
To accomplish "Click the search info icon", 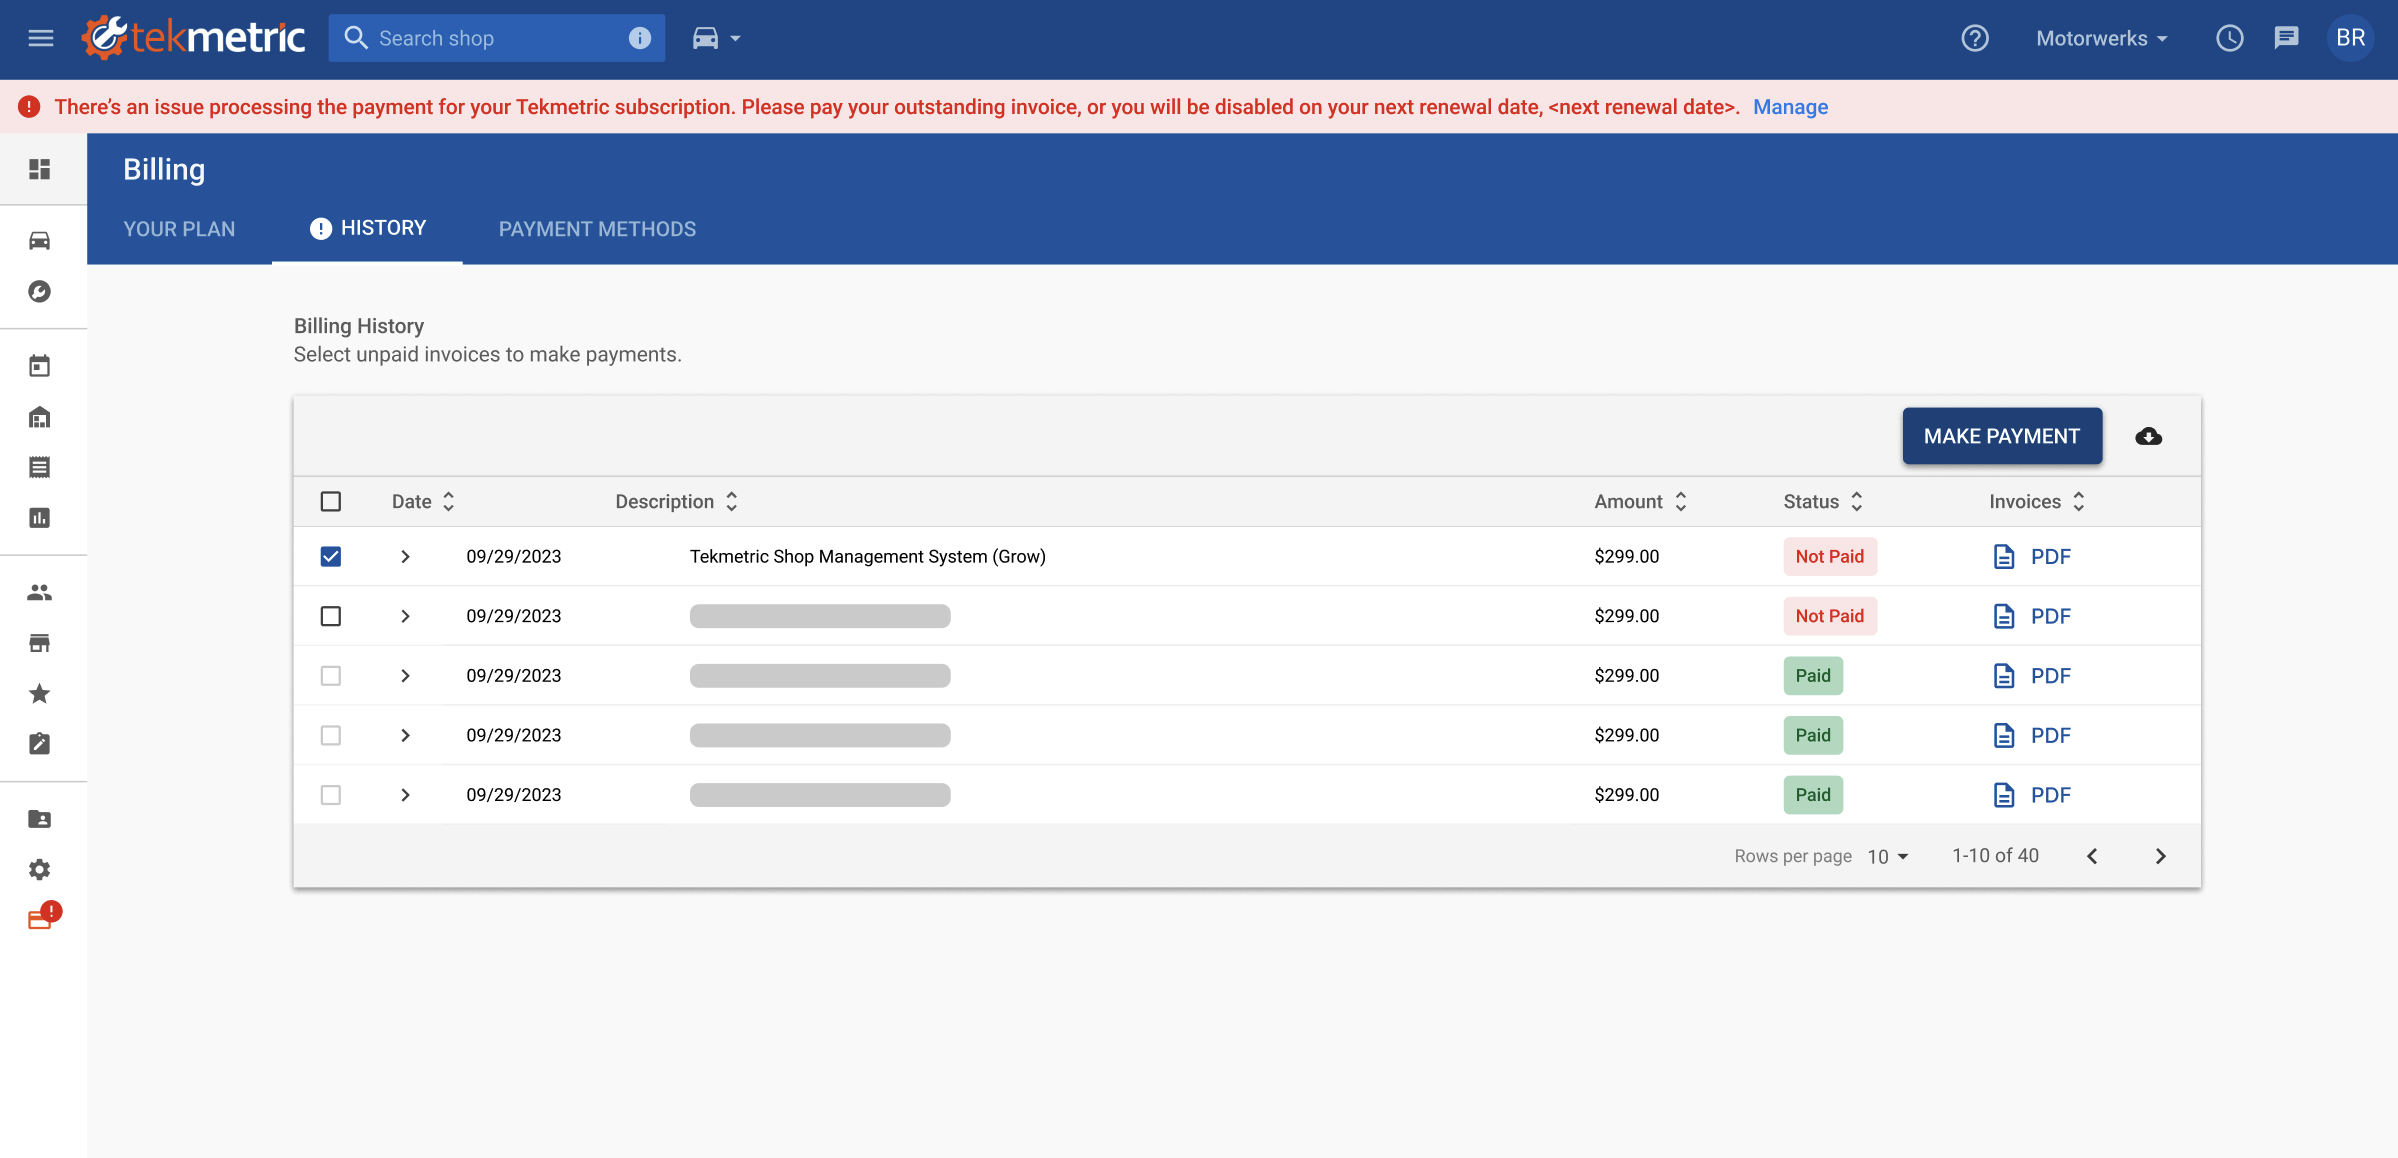I will click(640, 38).
